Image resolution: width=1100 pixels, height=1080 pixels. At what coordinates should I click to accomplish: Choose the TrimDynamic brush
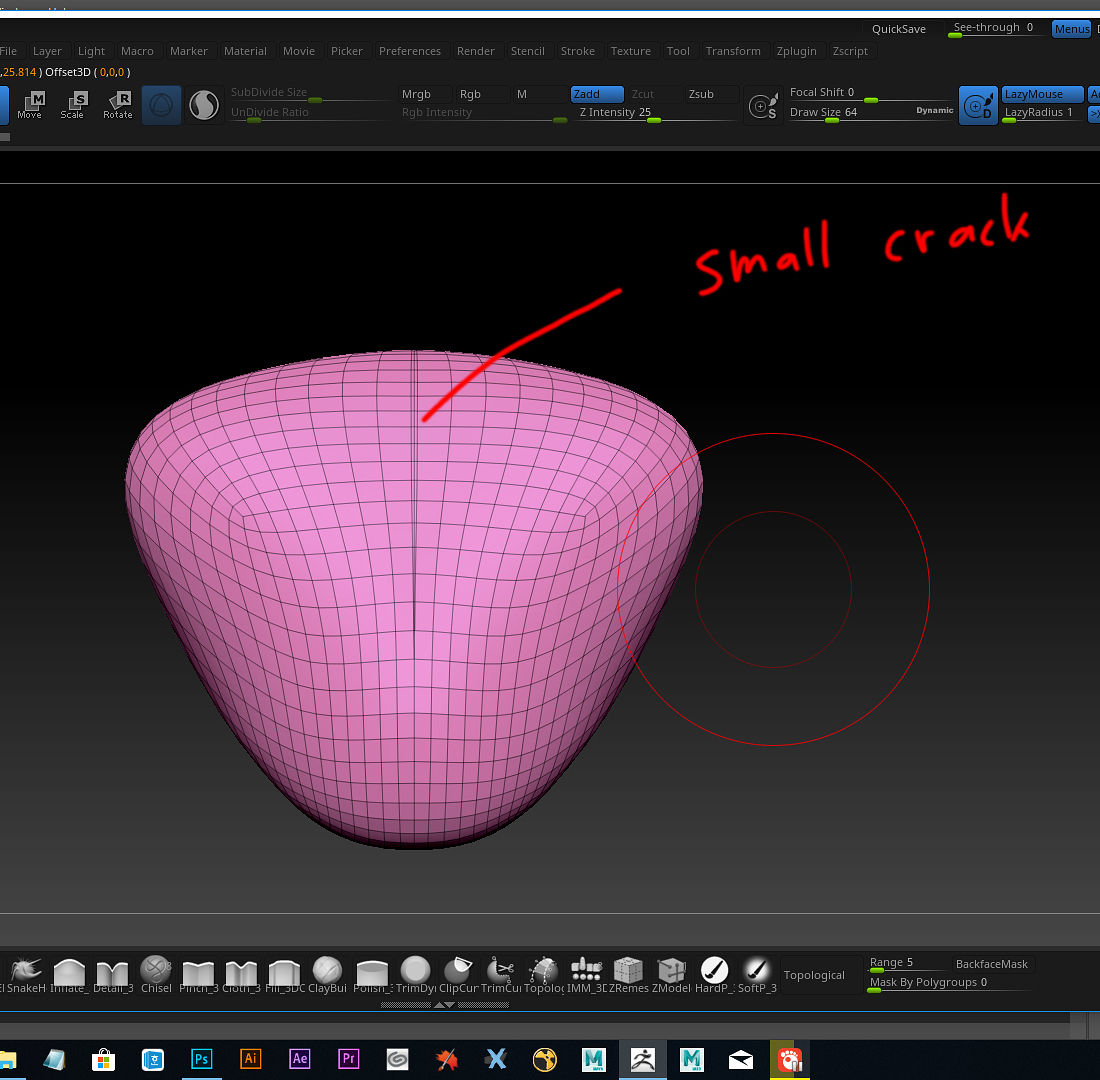tap(415, 975)
